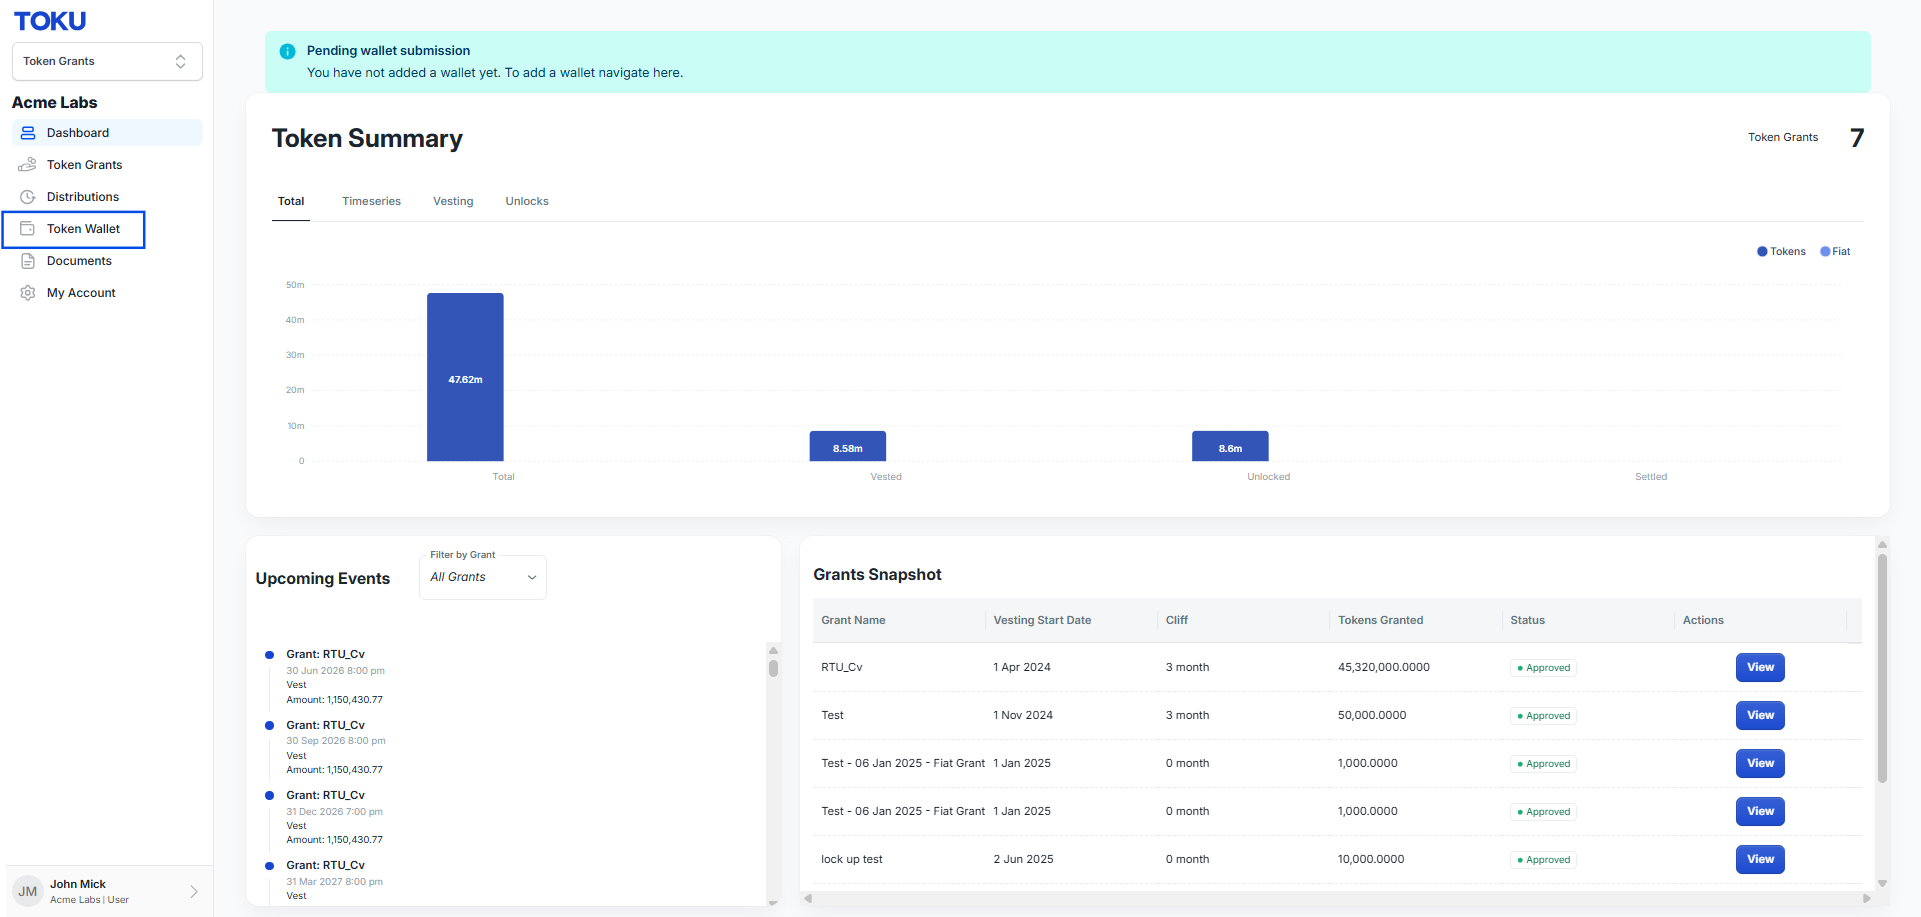1921x917 pixels.
Task: Switch to the Unlocks tab
Action: (x=527, y=201)
